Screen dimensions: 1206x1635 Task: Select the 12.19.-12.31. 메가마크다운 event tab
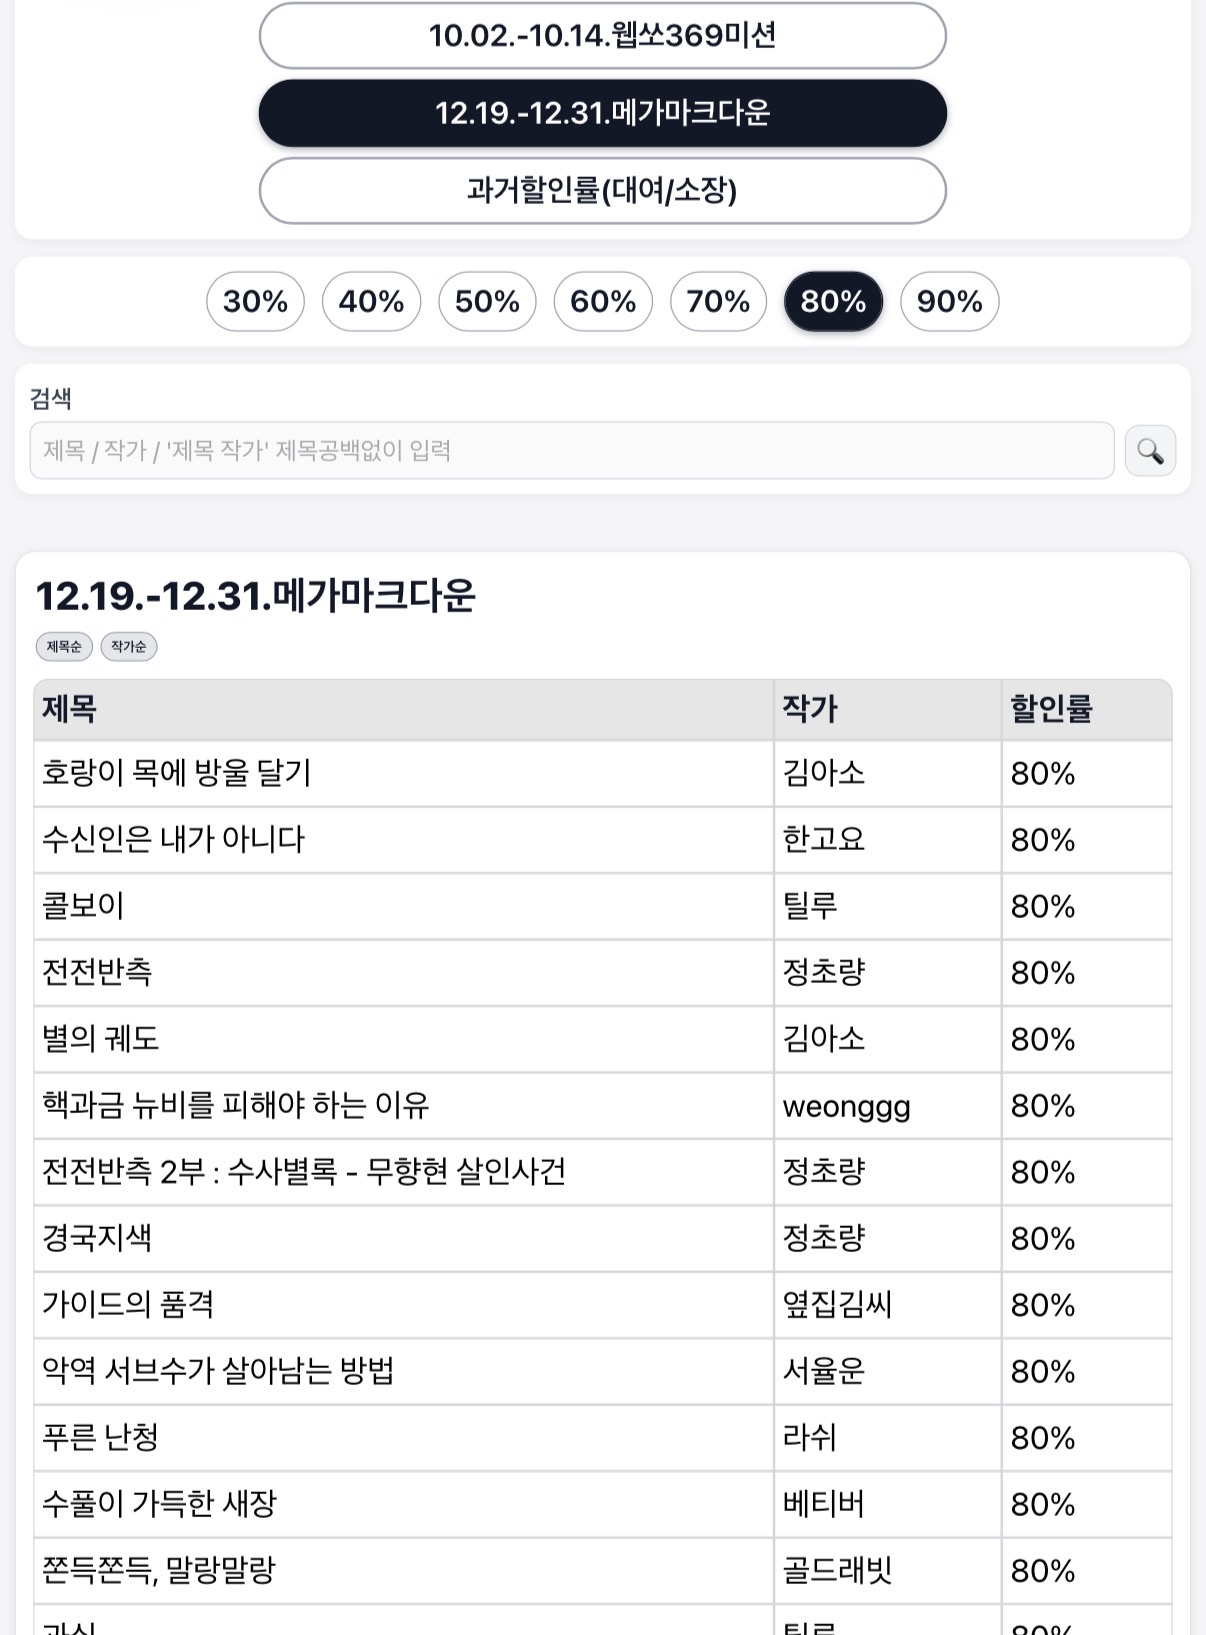coord(602,113)
